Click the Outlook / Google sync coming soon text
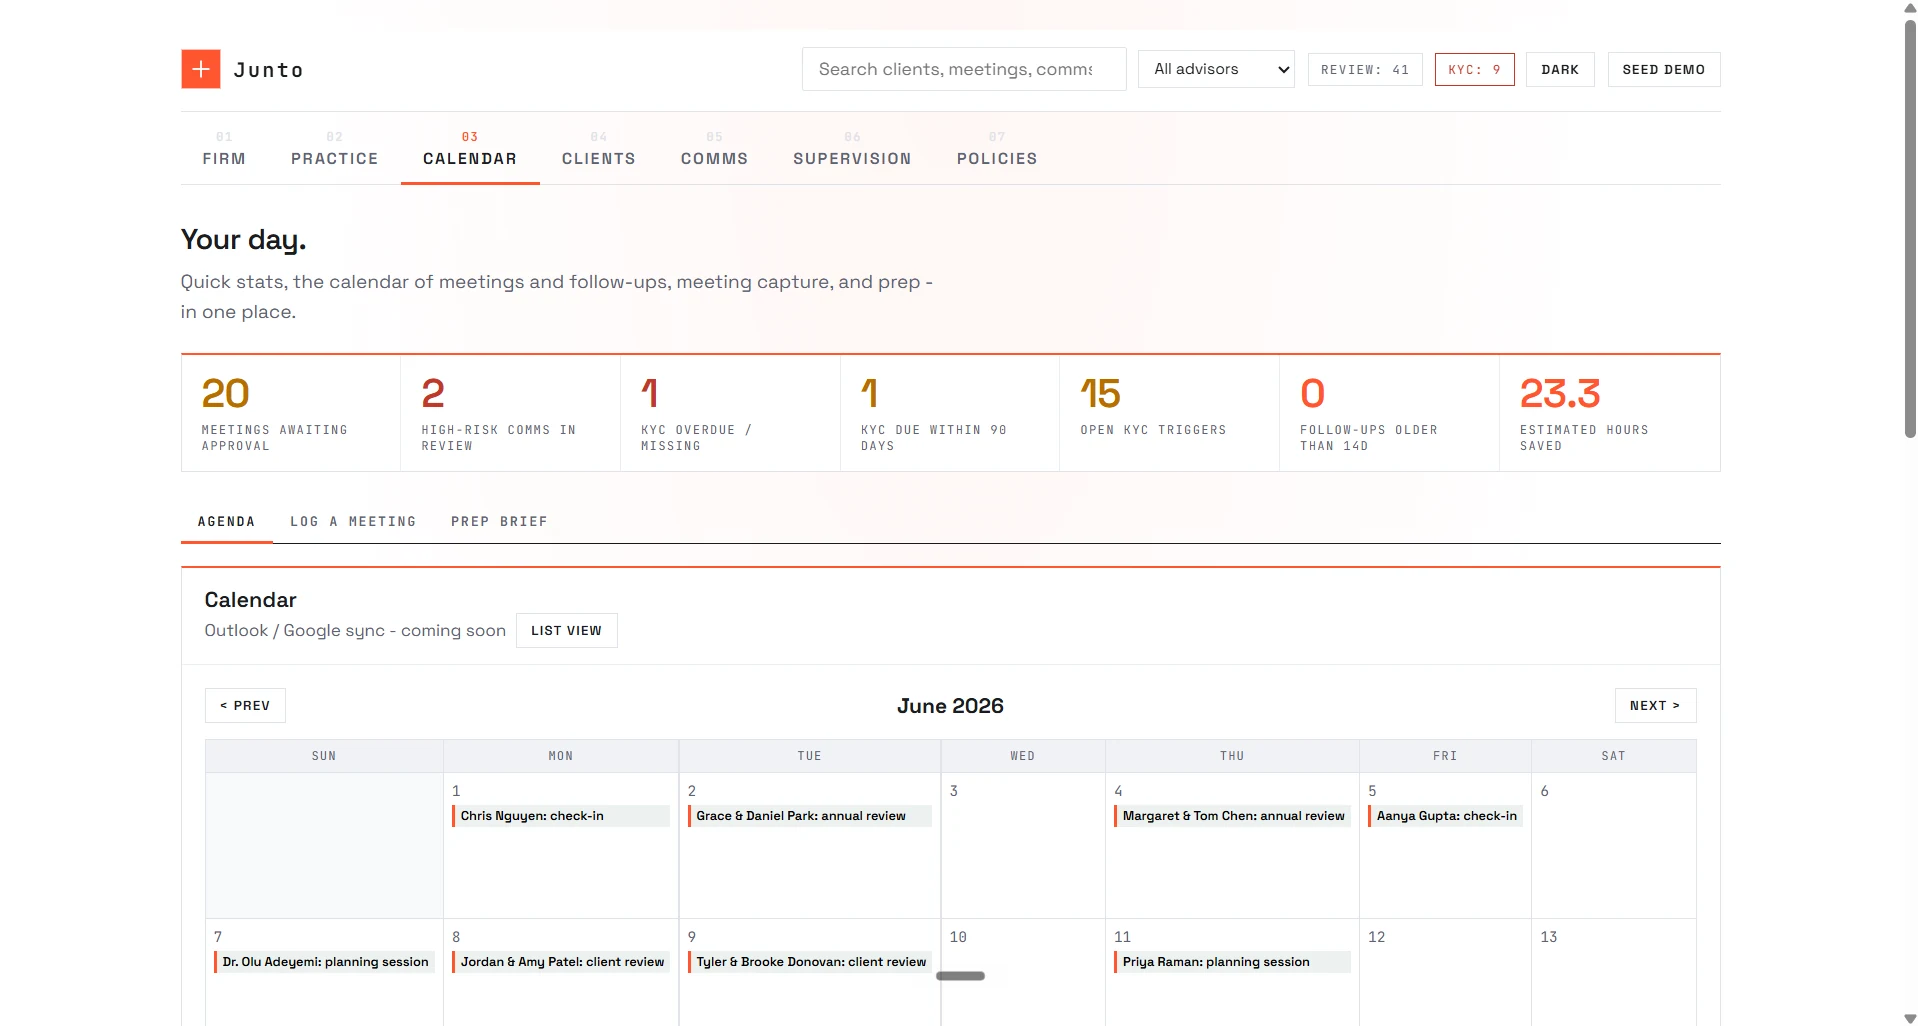 click(355, 630)
